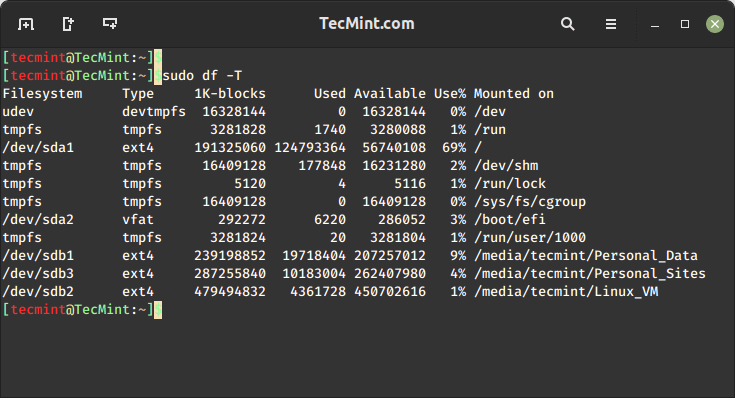
Task: Click the '10183004' used value
Action: coord(314,273)
